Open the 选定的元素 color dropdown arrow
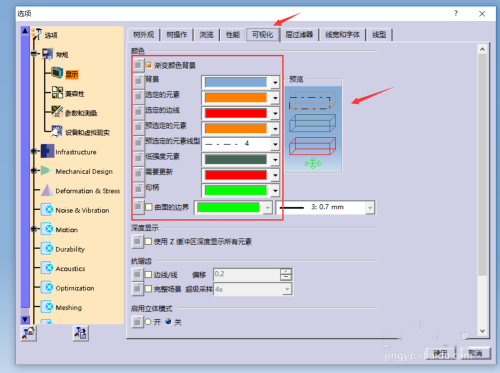This screenshot has height=373, width=500. (x=275, y=98)
